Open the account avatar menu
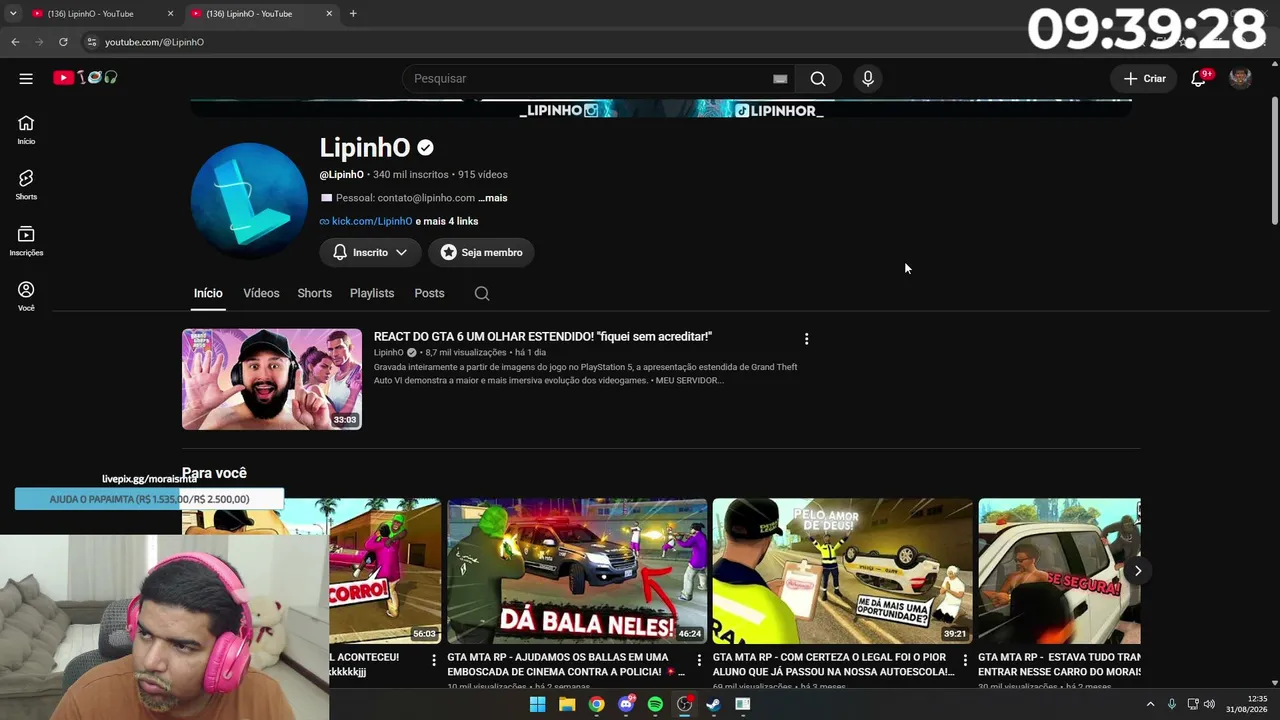 (1240, 78)
